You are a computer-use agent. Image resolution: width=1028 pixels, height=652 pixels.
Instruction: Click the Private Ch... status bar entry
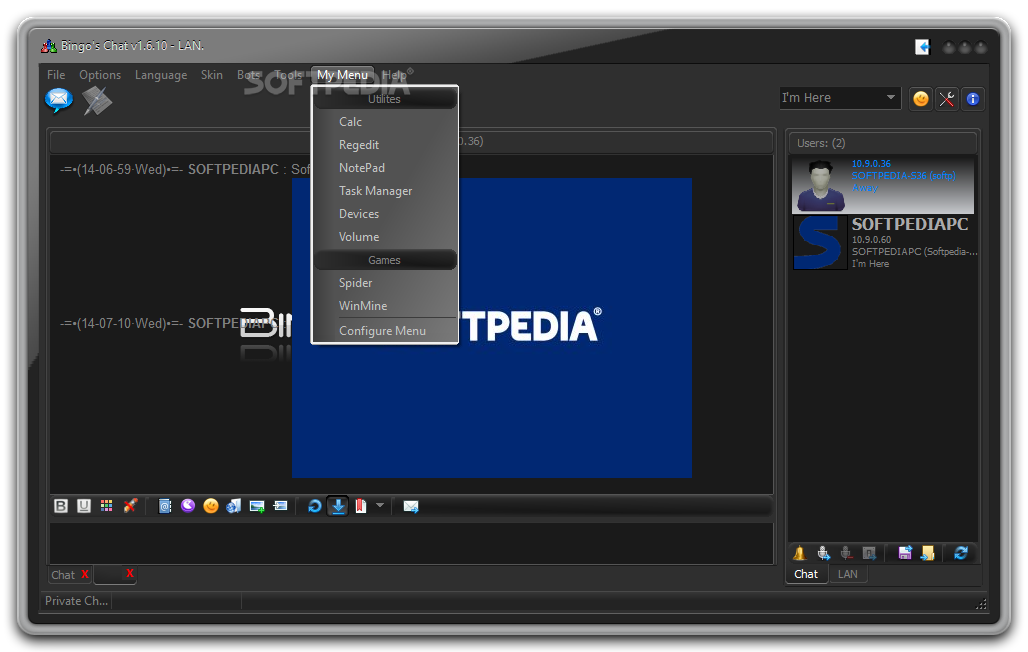76,601
